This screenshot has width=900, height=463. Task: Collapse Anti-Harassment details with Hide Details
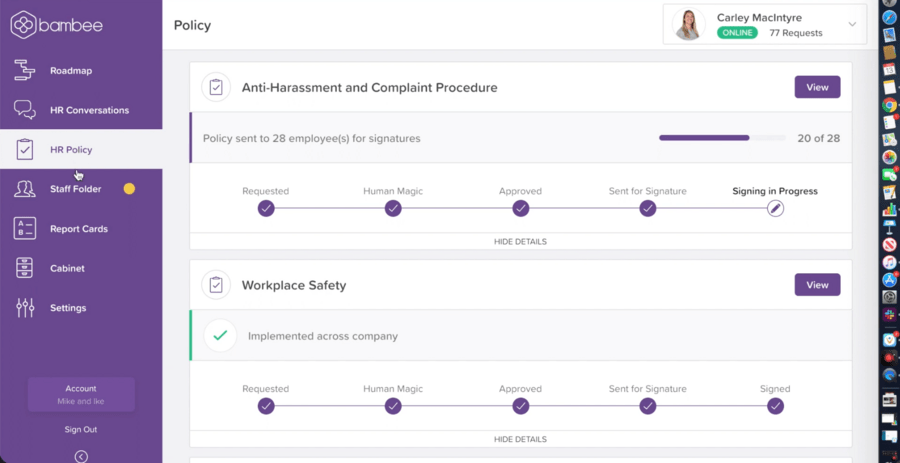tap(520, 241)
